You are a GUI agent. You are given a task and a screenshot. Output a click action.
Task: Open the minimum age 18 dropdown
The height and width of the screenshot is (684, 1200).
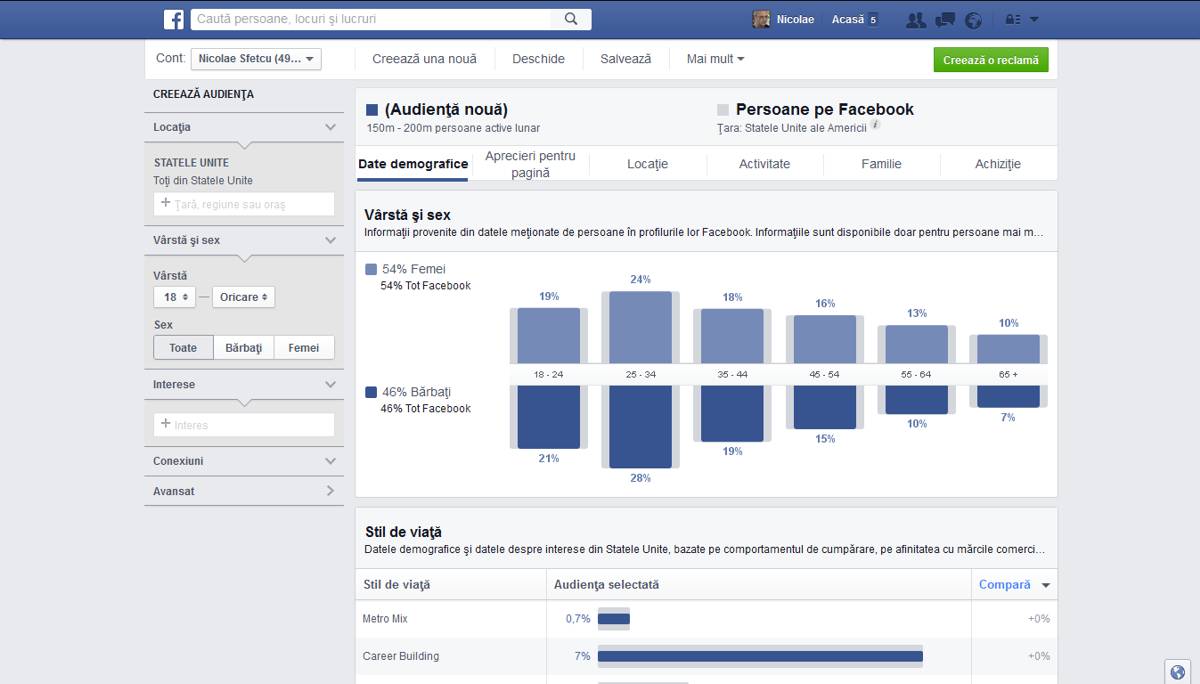(x=175, y=297)
